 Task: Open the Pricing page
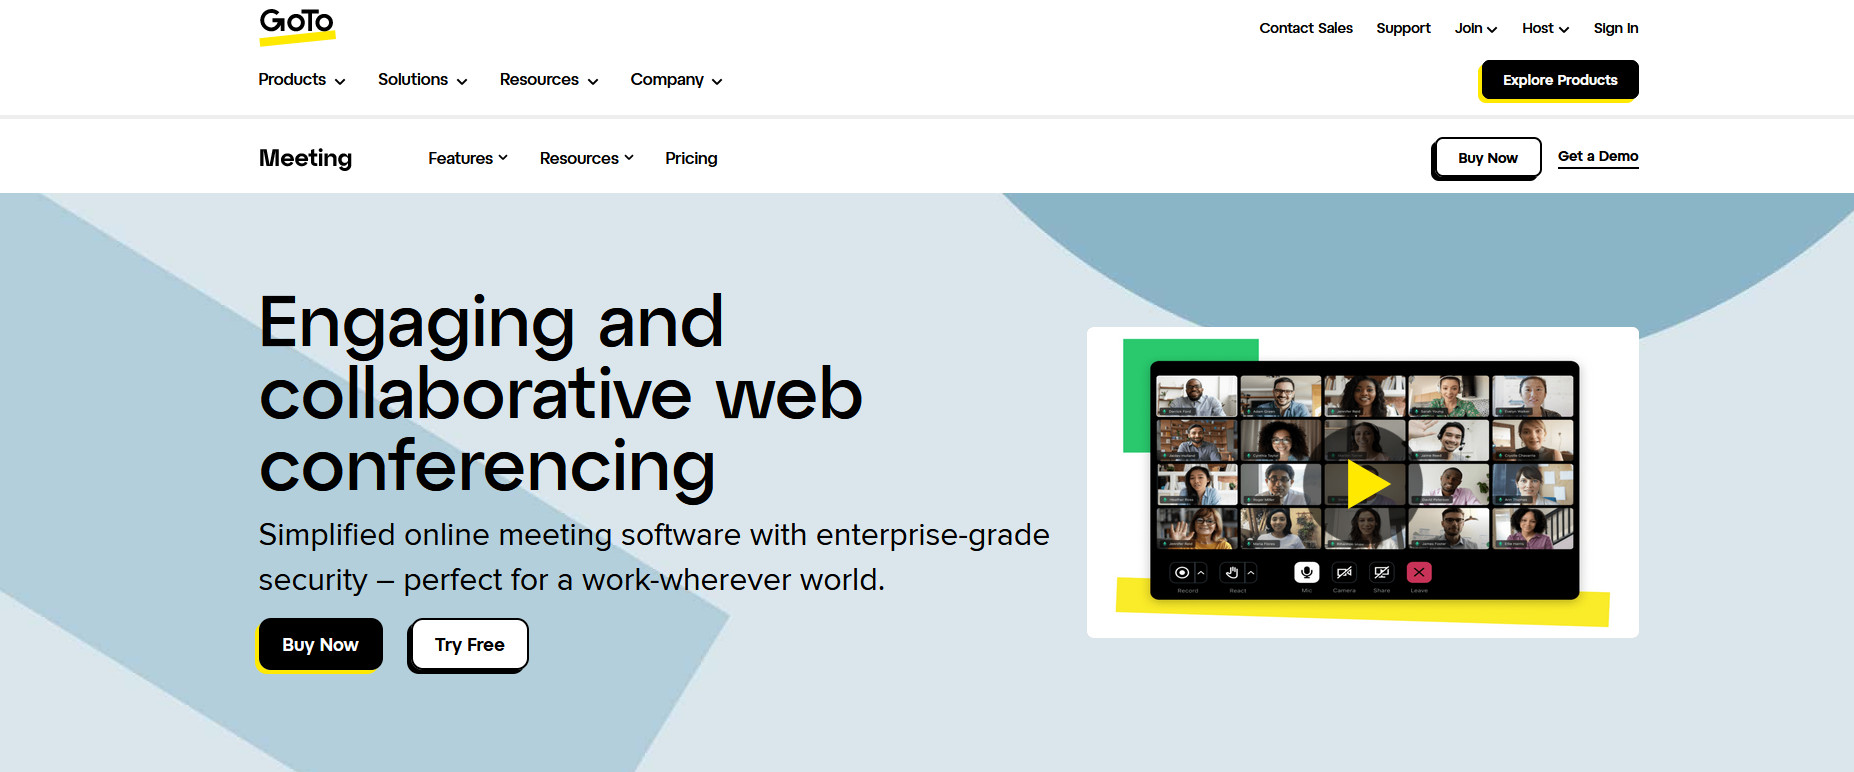click(691, 158)
